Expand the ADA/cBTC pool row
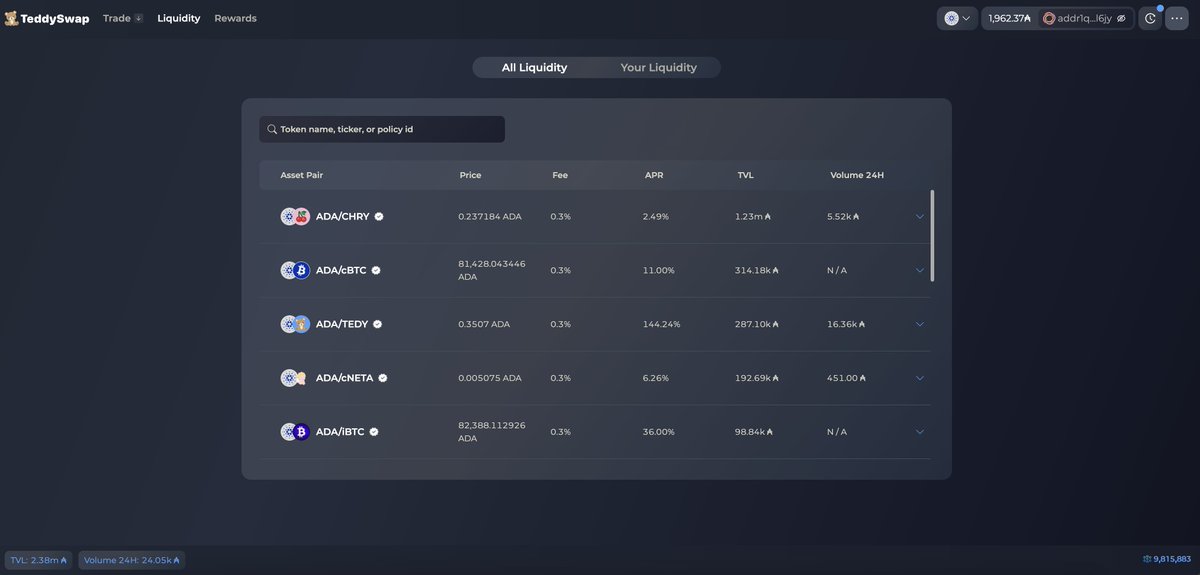Image resolution: width=1200 pixels, height=575 pixels. pyautogui.click(x=920, y=270)
